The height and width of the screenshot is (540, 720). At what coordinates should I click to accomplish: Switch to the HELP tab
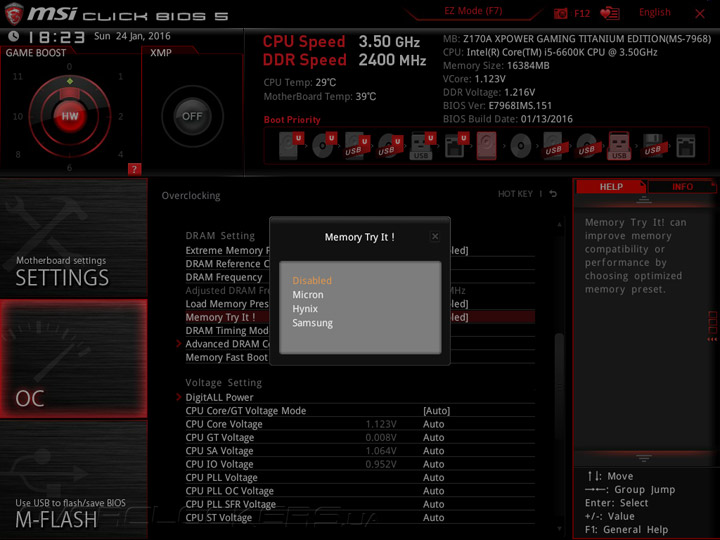point(611,187)
